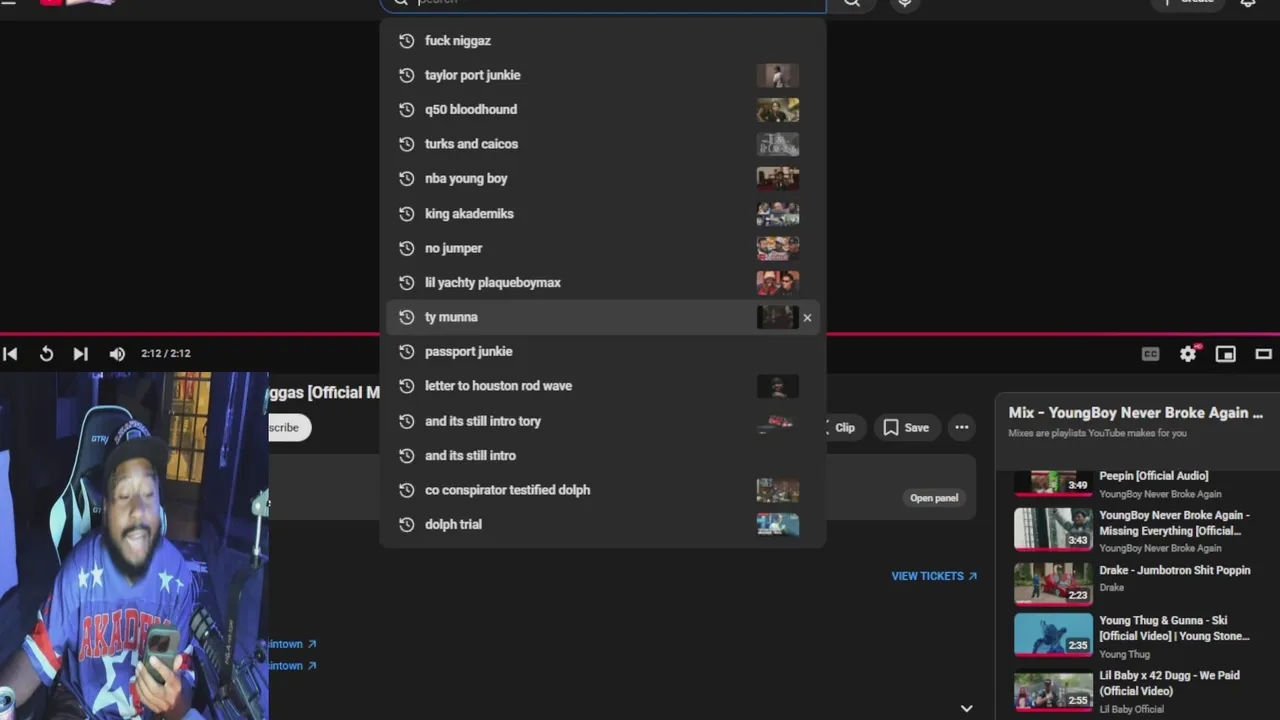Click the red video progress bar

640,334
